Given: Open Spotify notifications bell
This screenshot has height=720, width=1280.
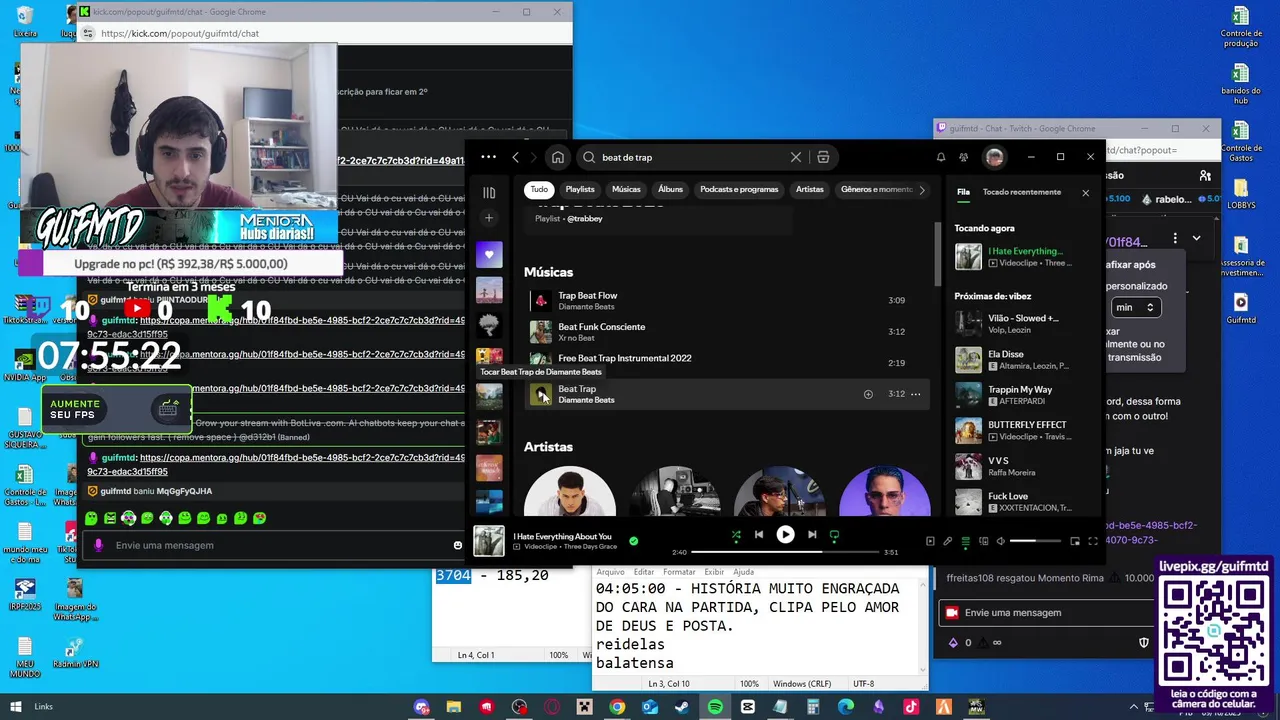Looking at the screenshot, I should pos(940,157).
